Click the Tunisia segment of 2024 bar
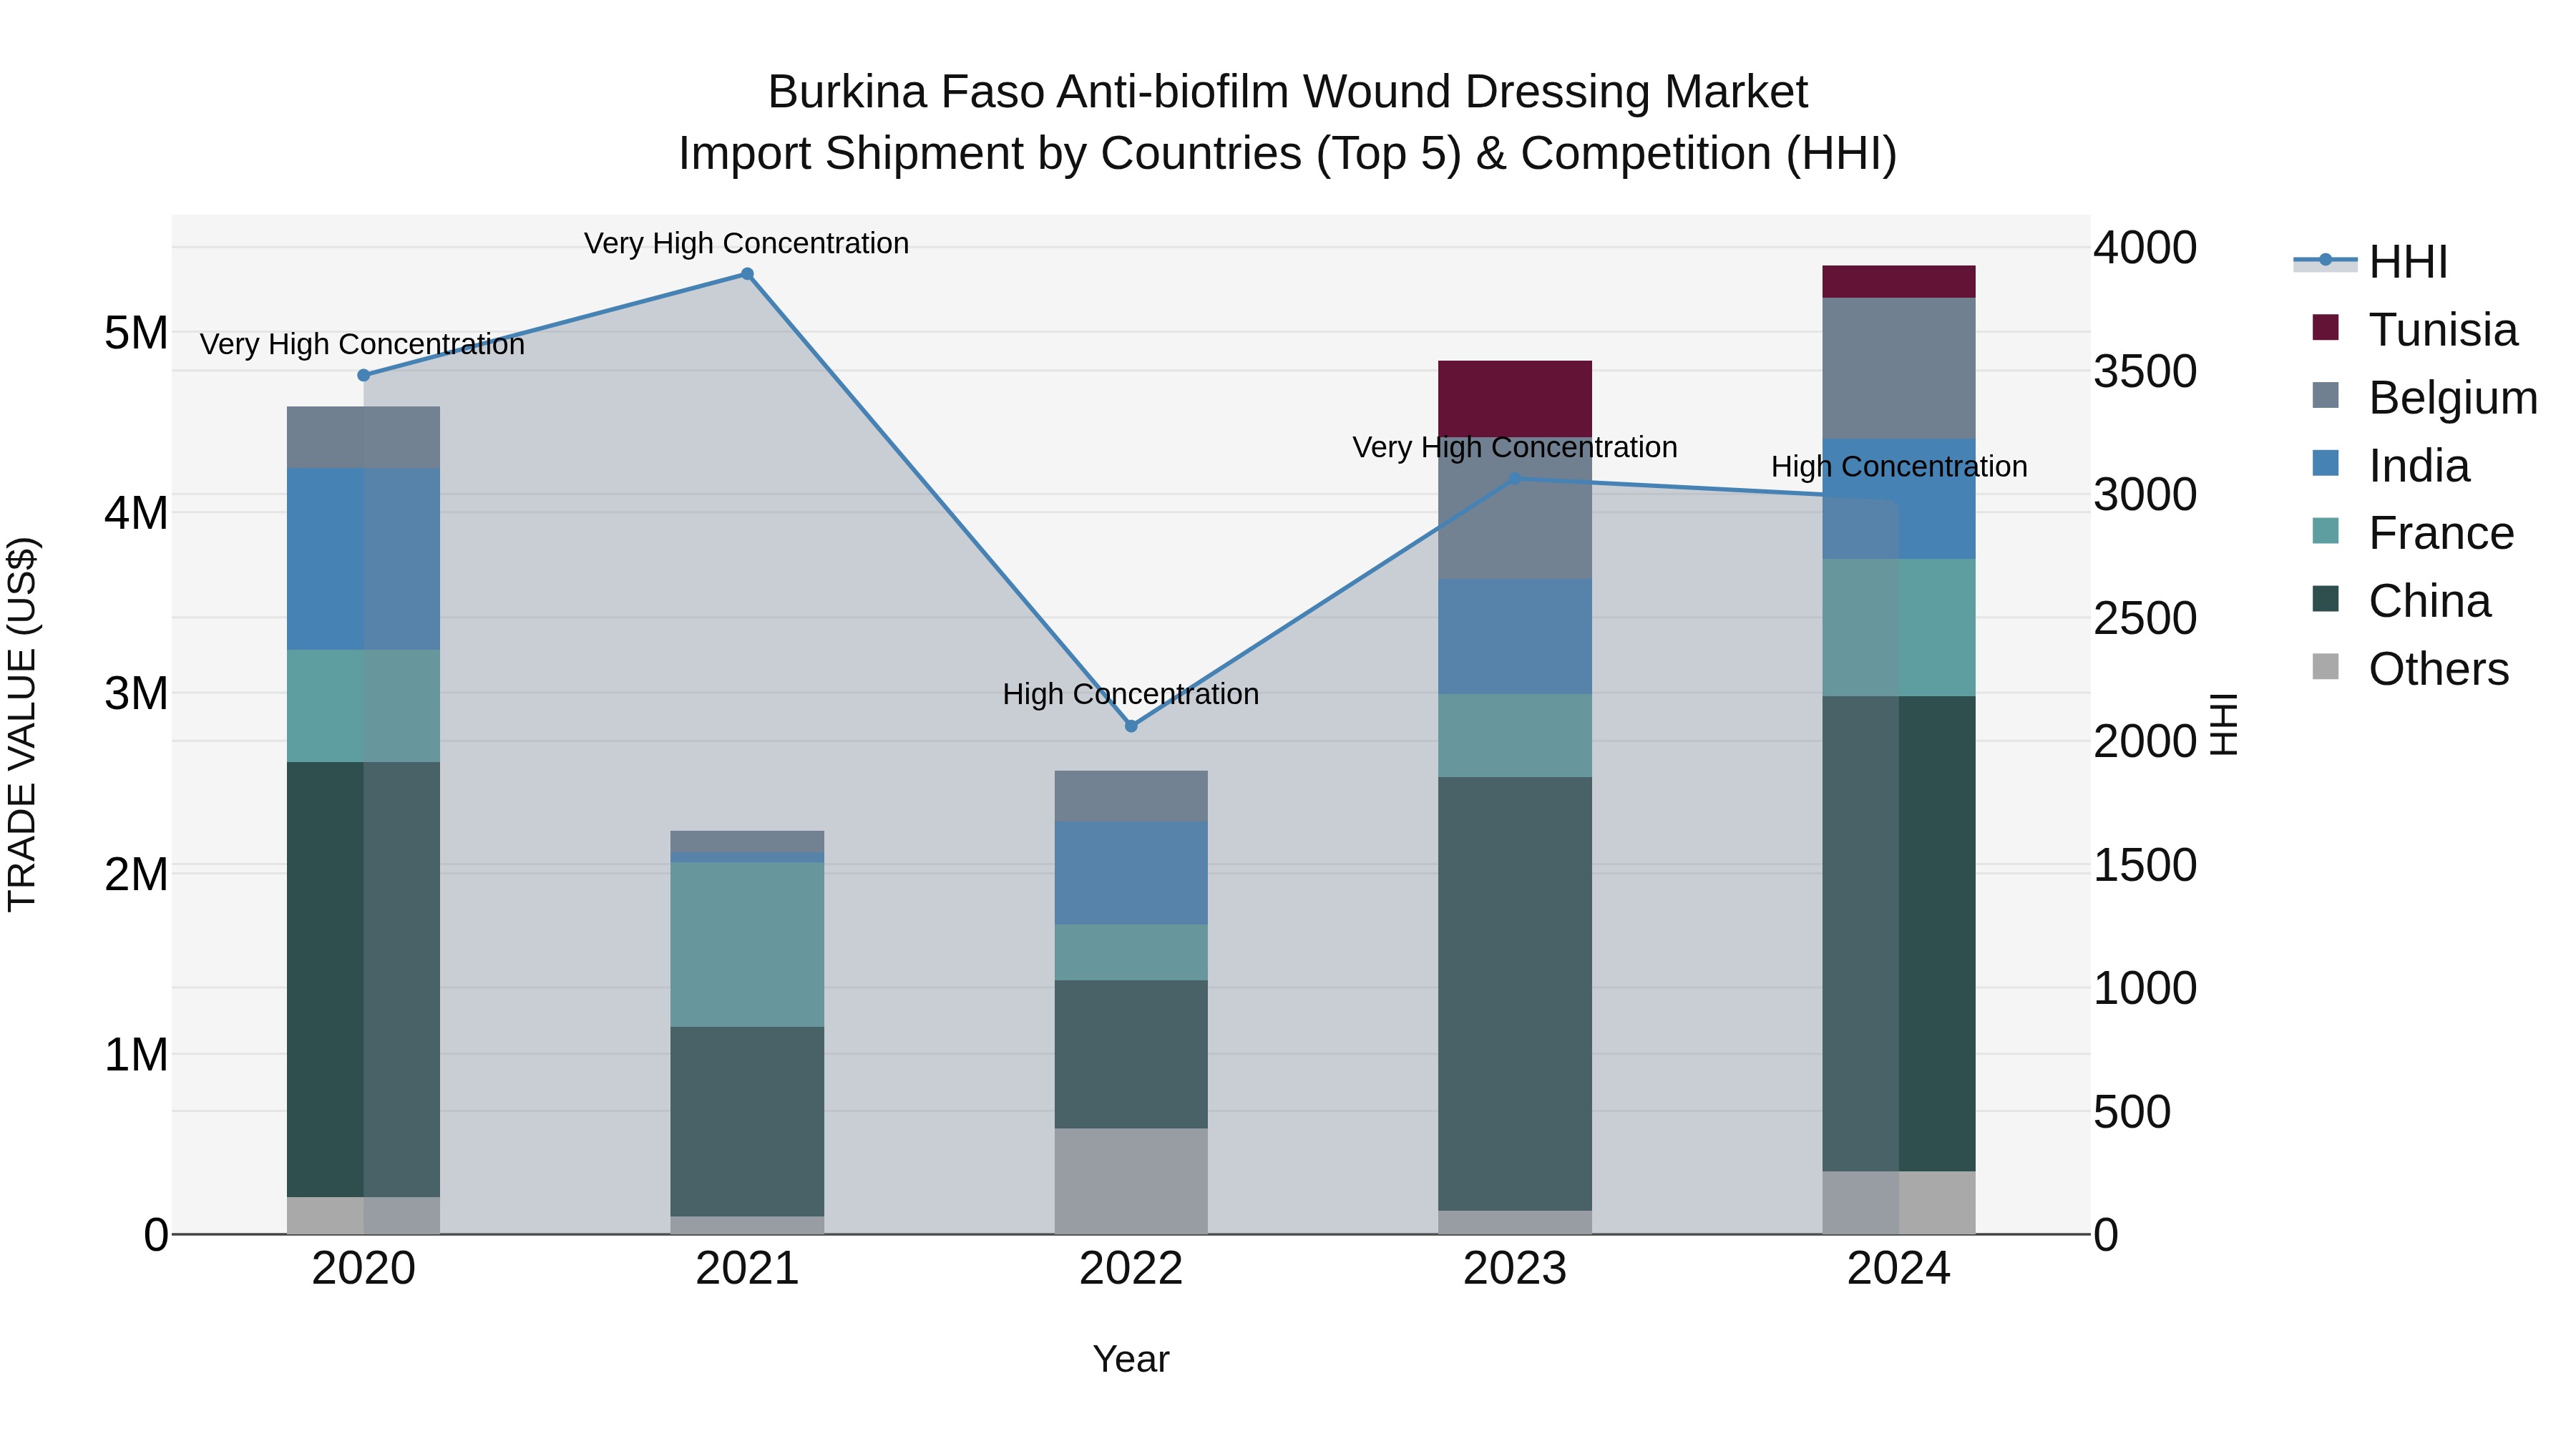Viewport: 2576px width, 1449px height. point(1899,282)
